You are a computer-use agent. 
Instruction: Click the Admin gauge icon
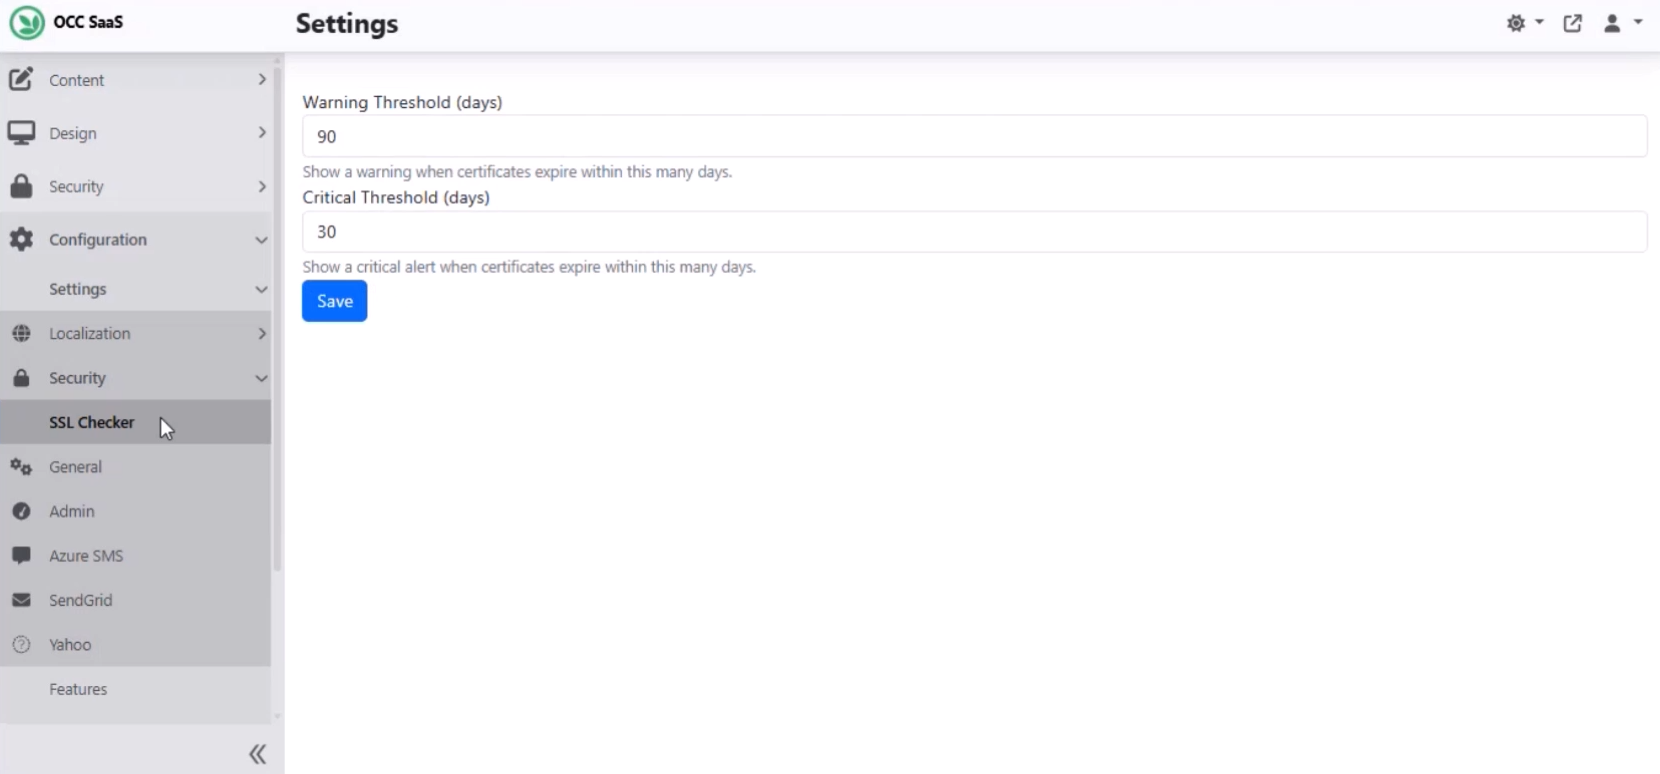point(21,511)
